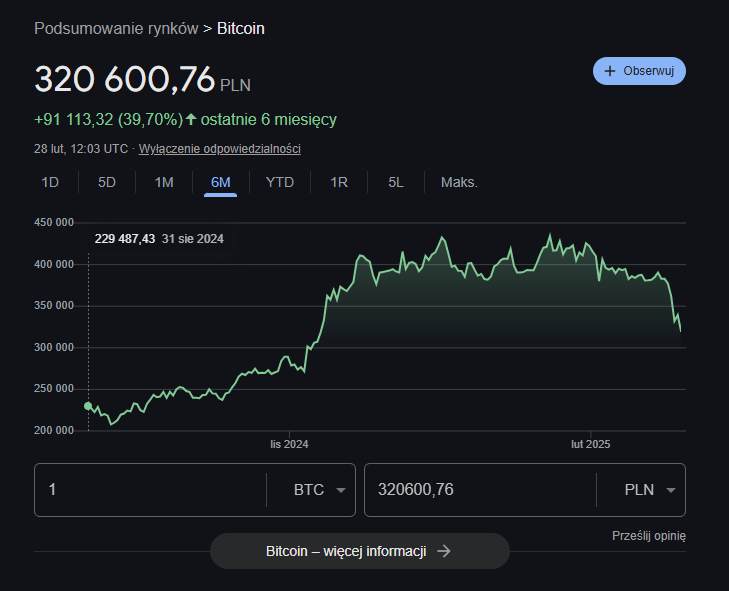Screen dimensions: 729x591
Task: Select the 1D time range tab
Action: point(50,182)
